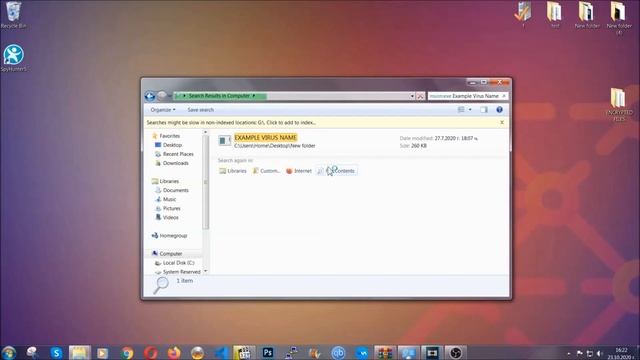Open WinRAR from the taskbar
Viewport: 640px width, 360px height.
coord(384,353)
